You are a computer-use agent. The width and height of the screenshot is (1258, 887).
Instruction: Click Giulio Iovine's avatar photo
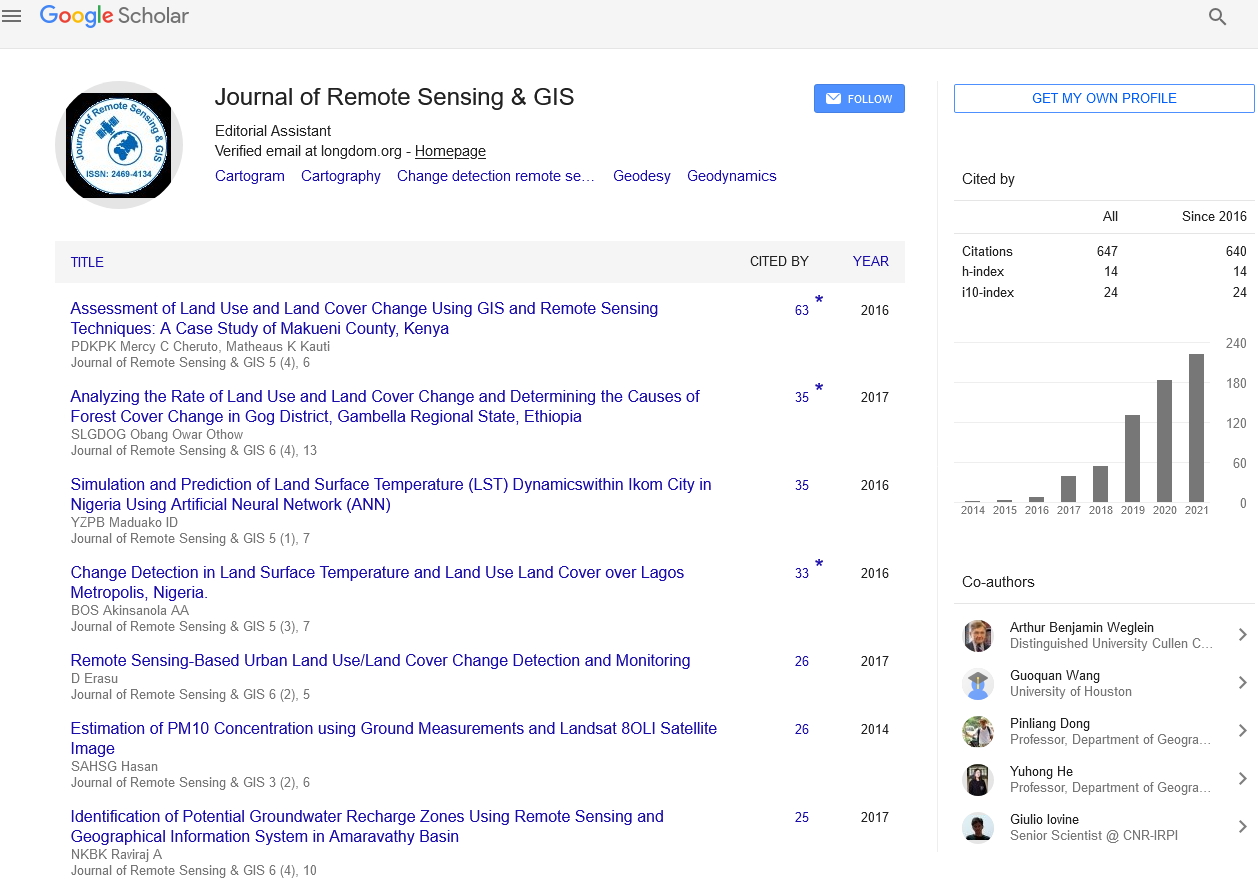tap(977, 828)
